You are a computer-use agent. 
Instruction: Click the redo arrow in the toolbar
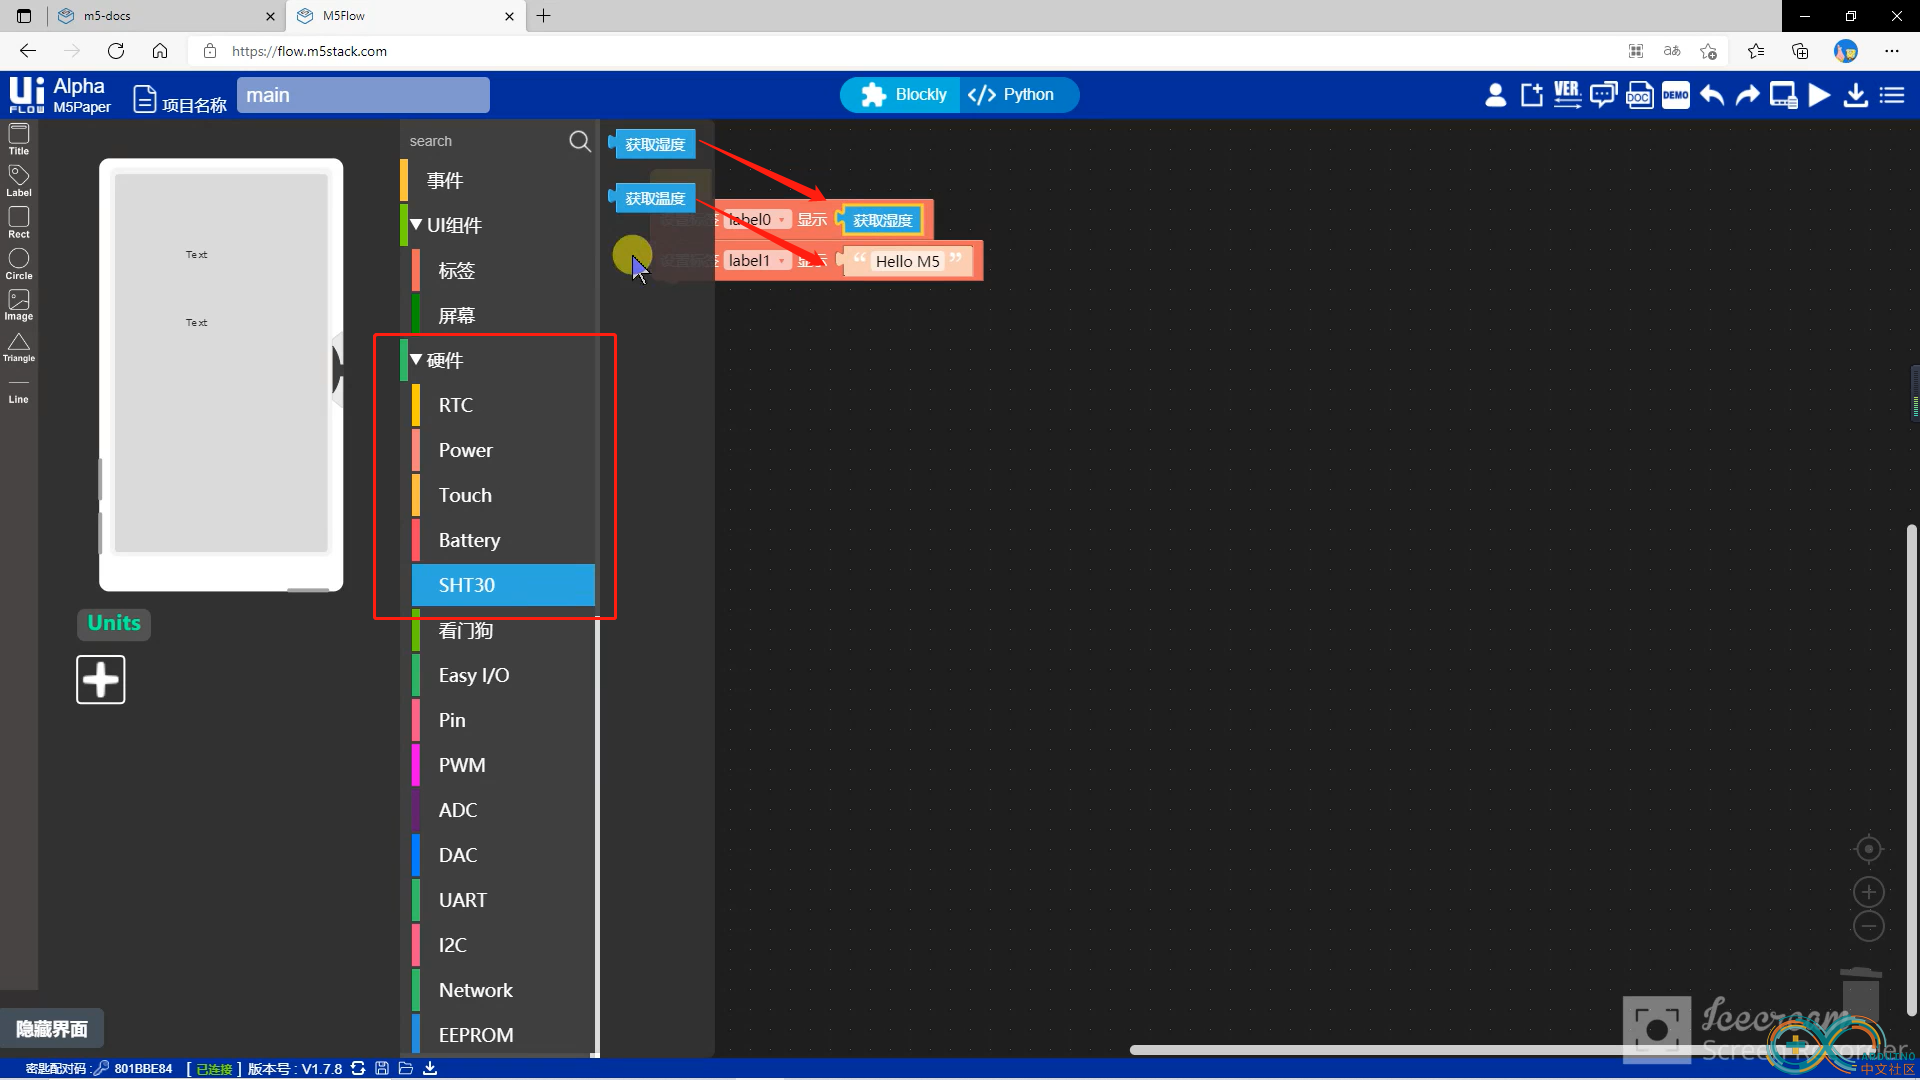point(1747,95)
